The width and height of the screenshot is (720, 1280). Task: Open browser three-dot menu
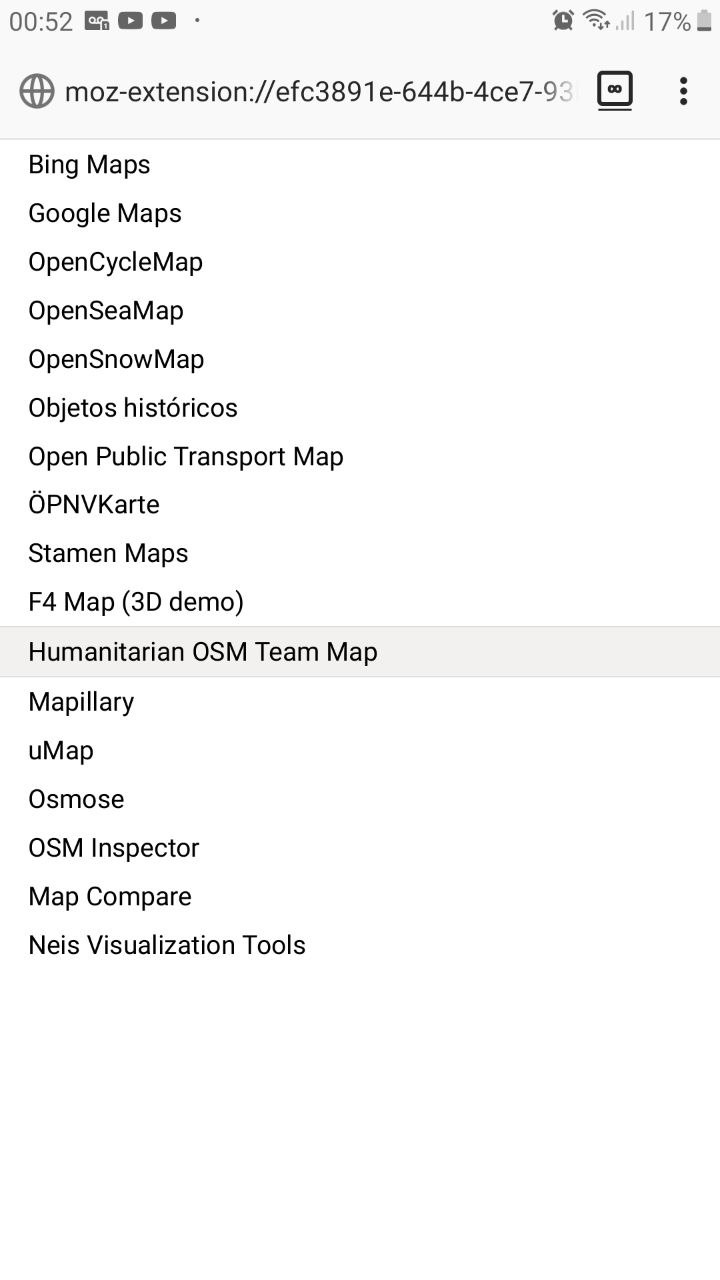click(683, 91)
